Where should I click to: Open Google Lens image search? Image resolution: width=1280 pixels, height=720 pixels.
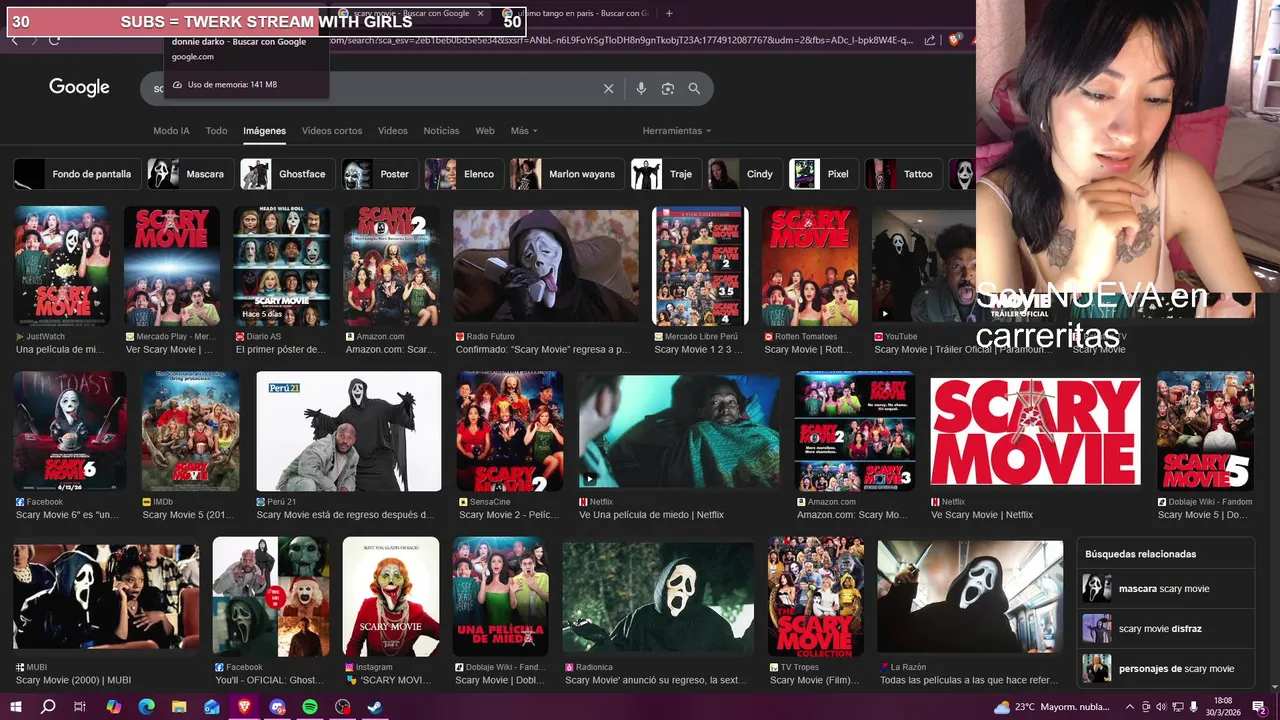[x=668, y=89]
